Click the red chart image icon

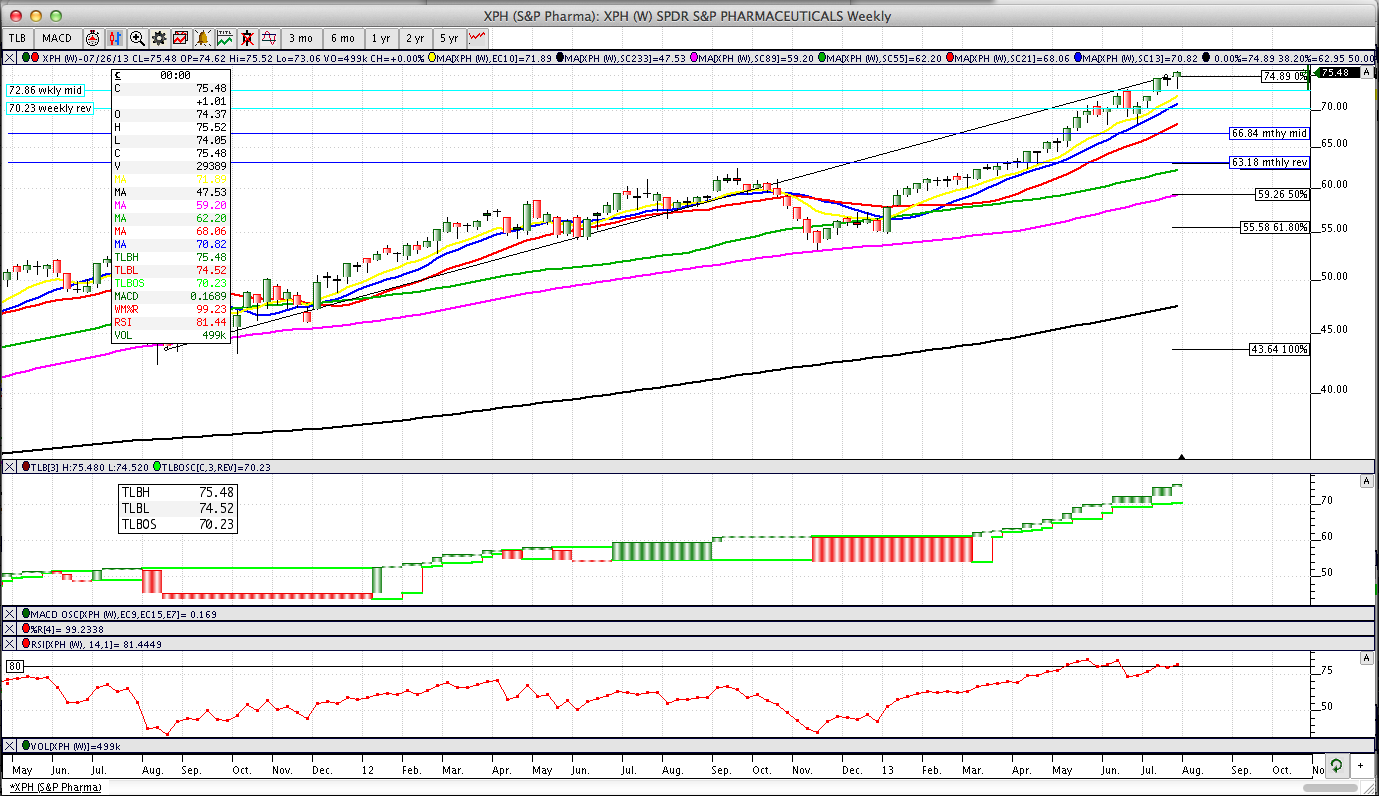pos(181,38)
